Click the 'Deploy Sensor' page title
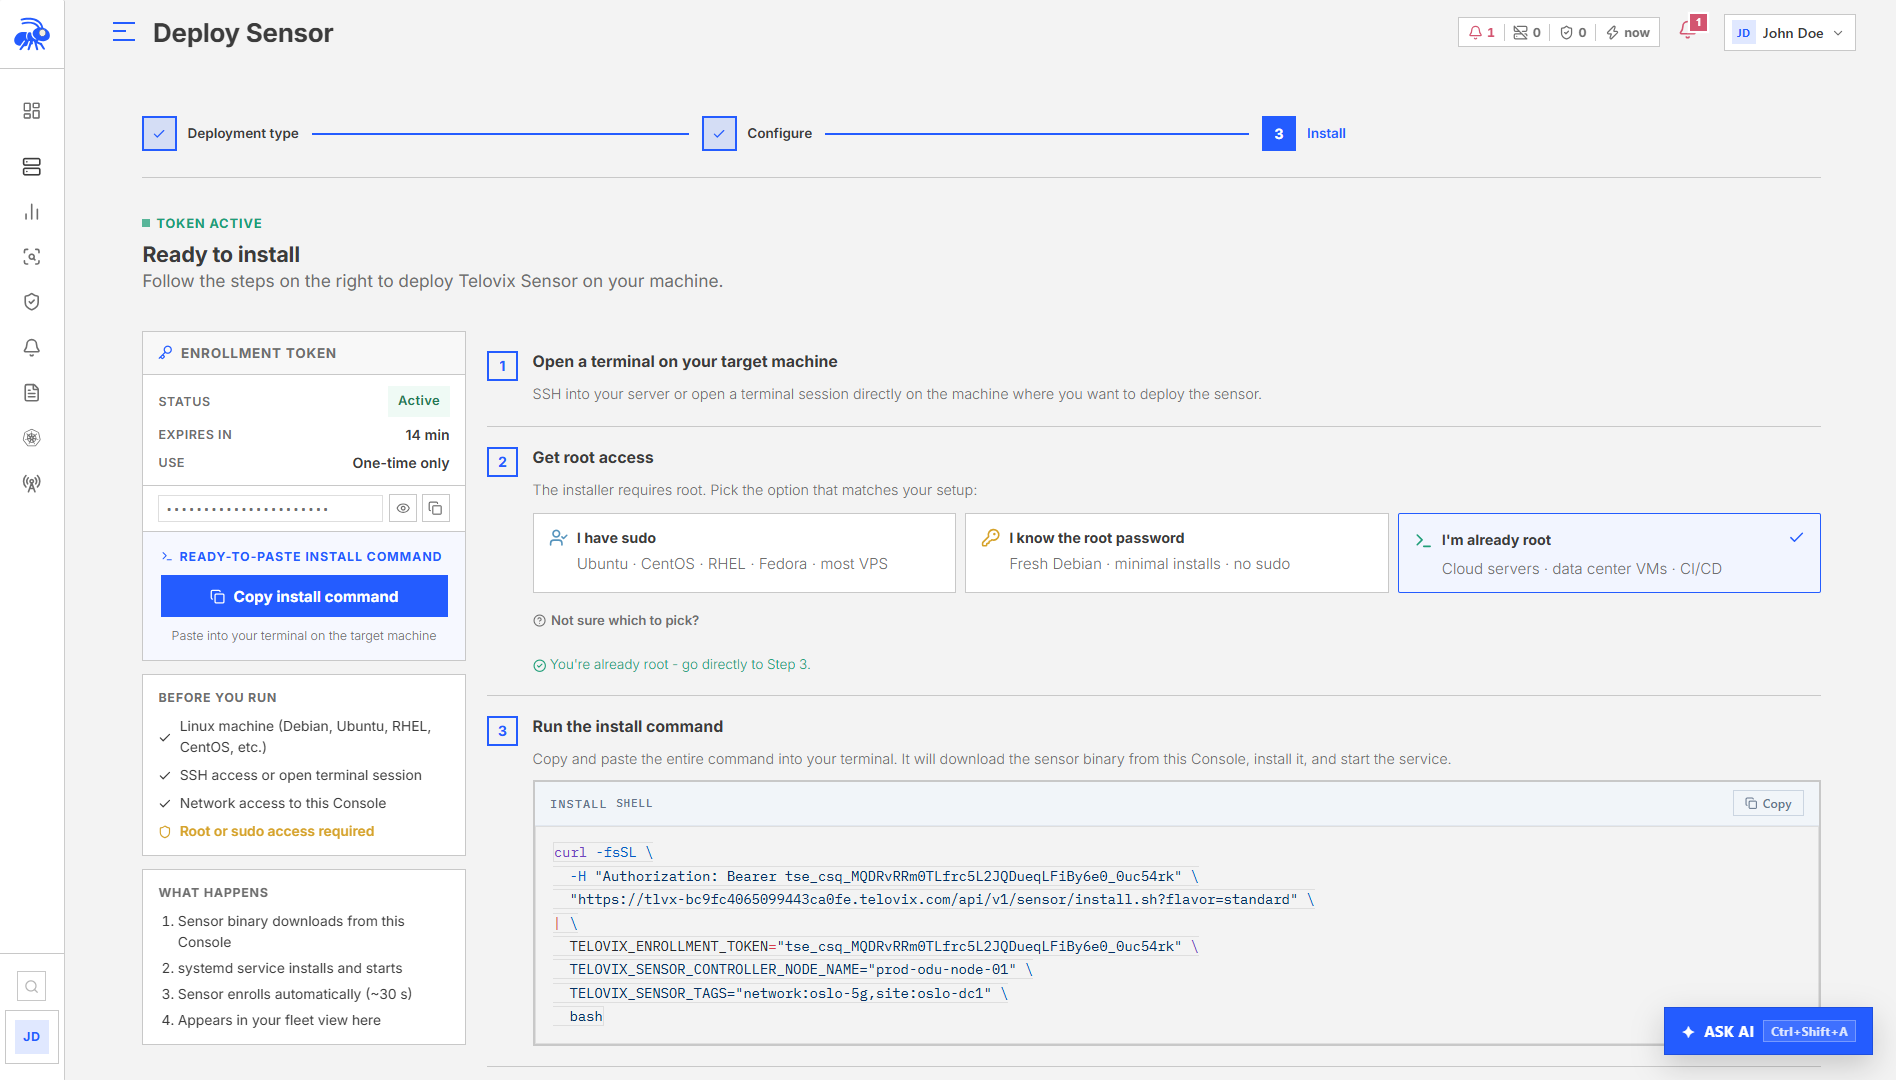The image size is (1896, 1080). (243, 33)
